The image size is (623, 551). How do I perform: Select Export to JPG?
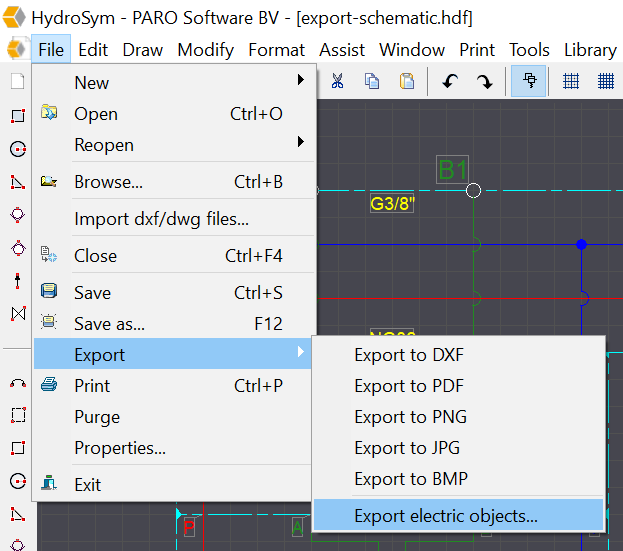tap(459, 448)
